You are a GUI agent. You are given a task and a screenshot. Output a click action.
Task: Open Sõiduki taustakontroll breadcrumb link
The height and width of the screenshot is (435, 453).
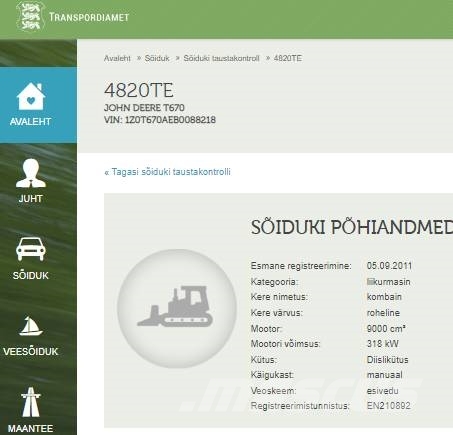(221, 58)
